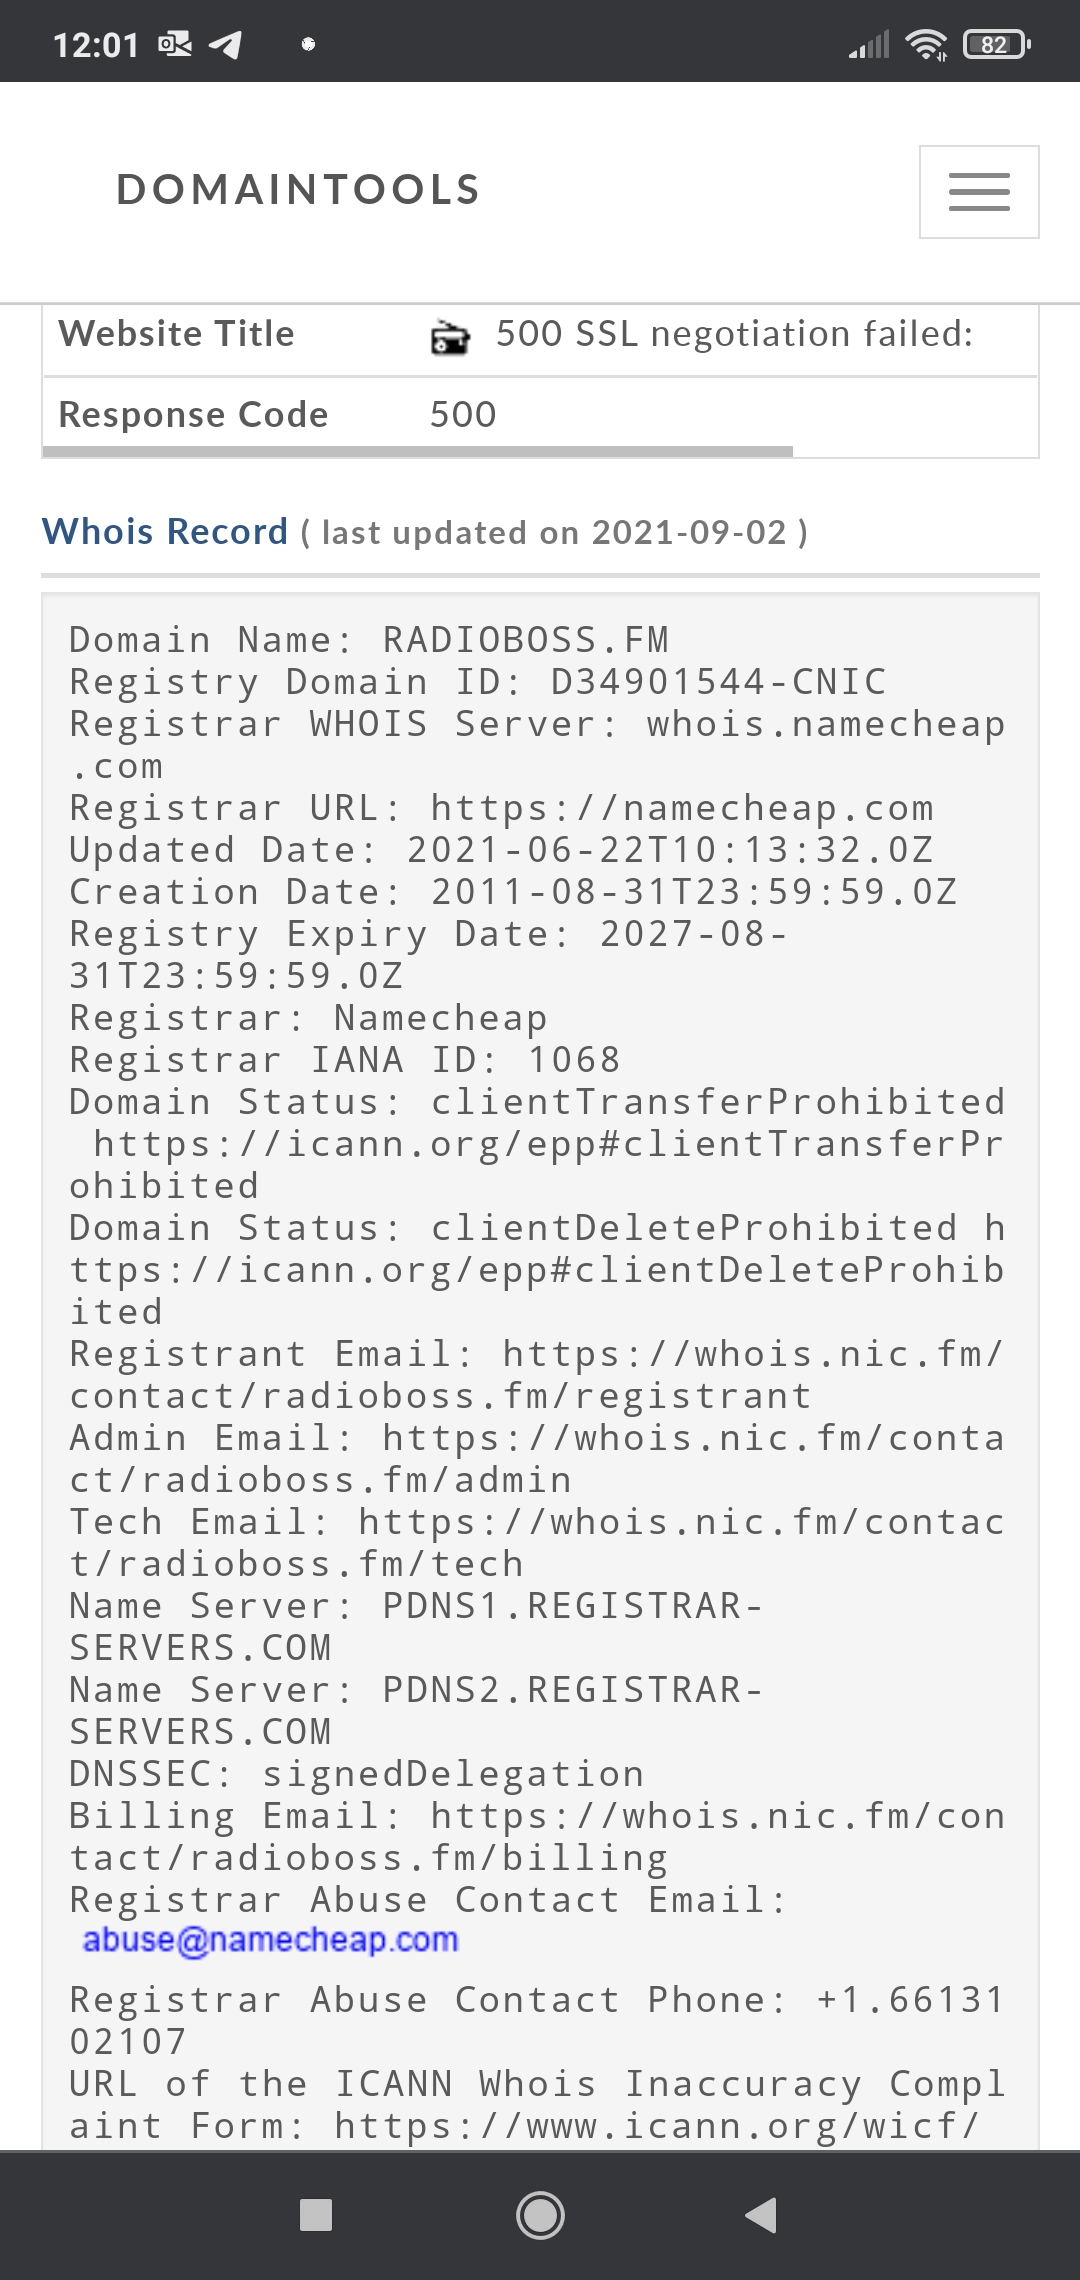The height and width of the screenshot is (2280, 1080).
Task: Tap the ICANN wicf complaint form URL
Action: [656, 2126]
